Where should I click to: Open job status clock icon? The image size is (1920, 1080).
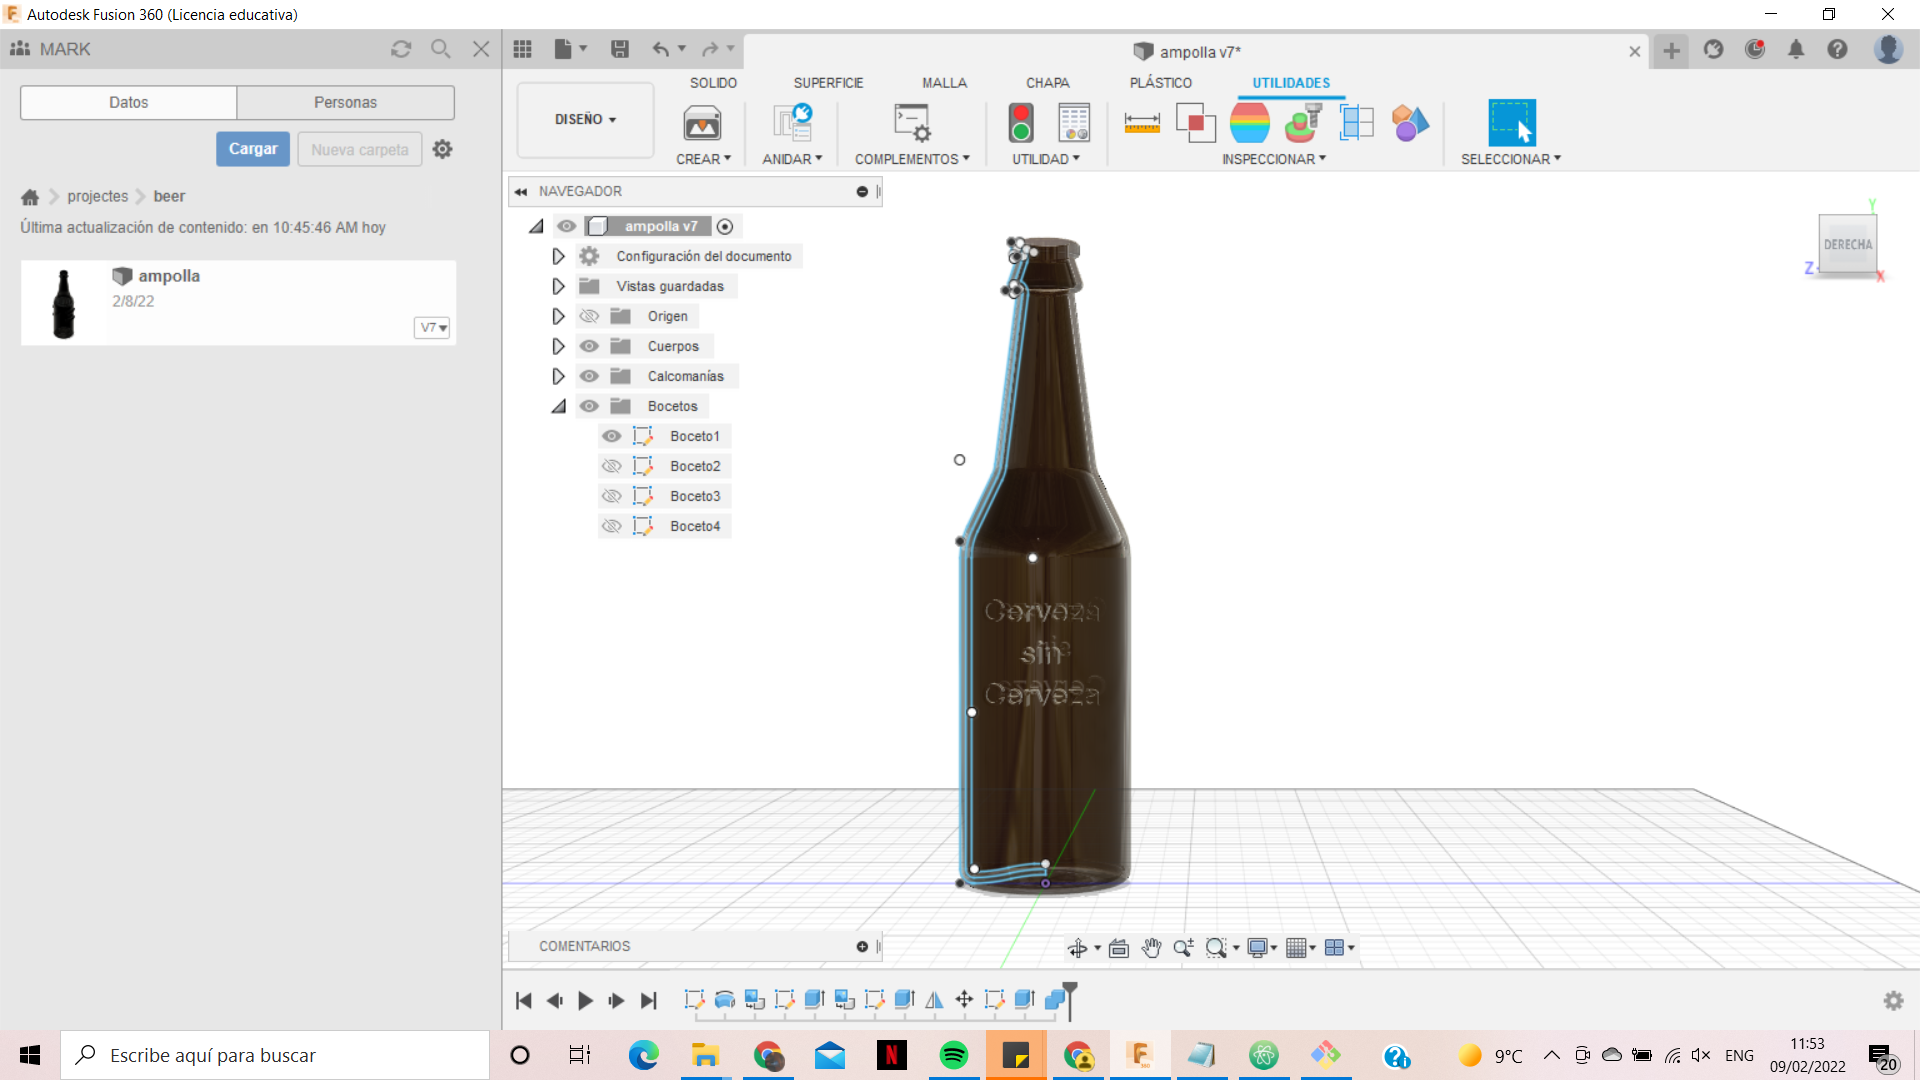[1755, 49]
